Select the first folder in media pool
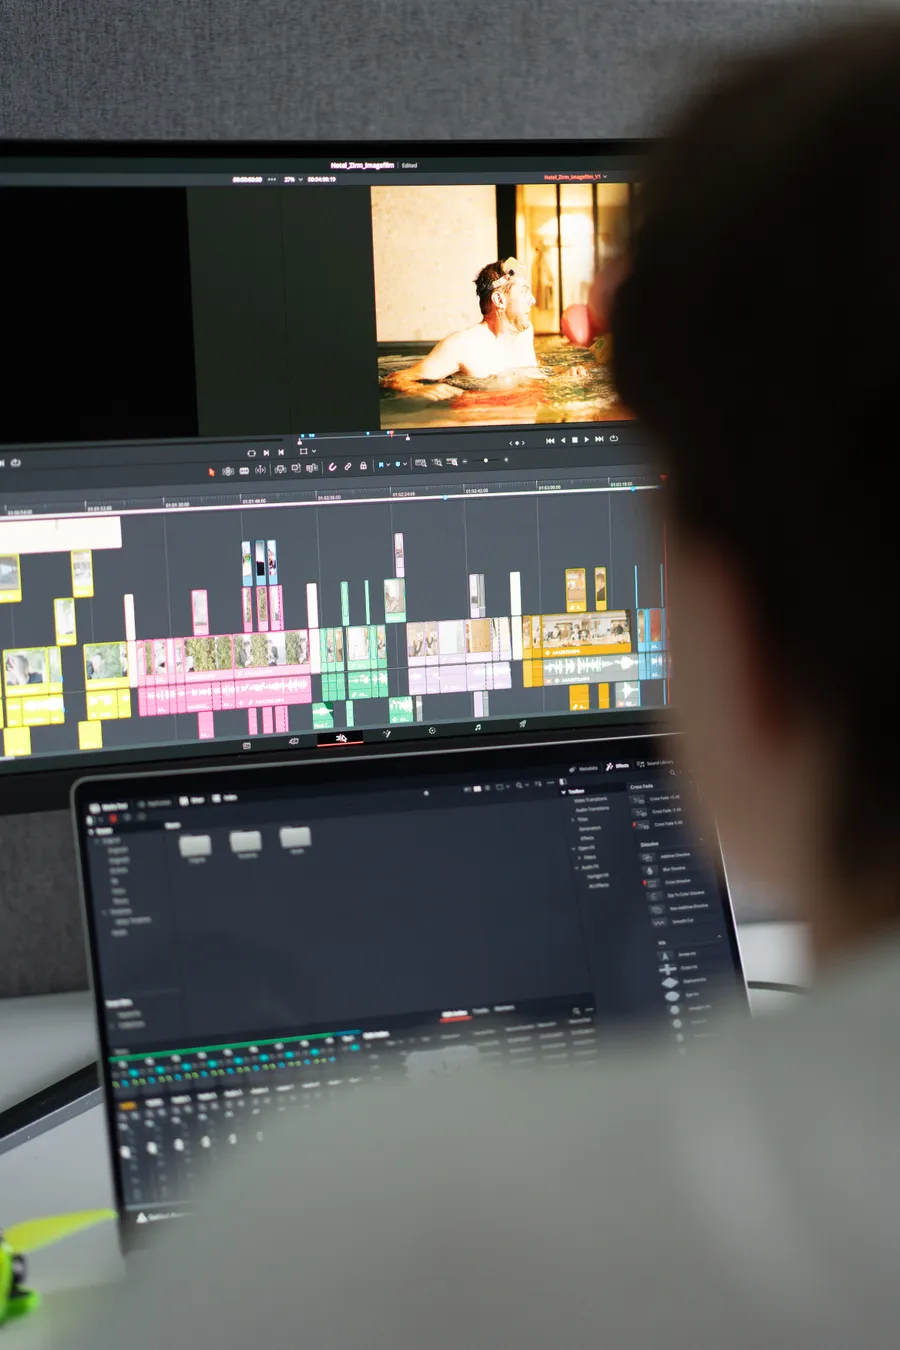This screenshot has width=900, height=1350. coord(195,848)
